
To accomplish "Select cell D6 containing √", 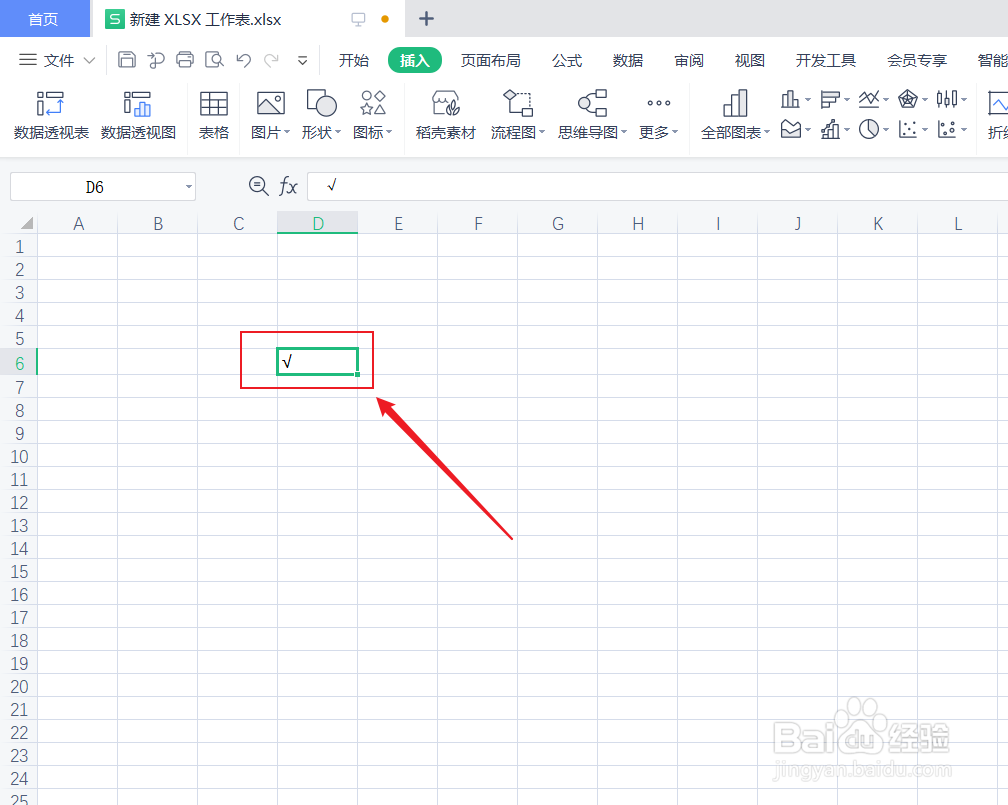I will tap(318, 361).
